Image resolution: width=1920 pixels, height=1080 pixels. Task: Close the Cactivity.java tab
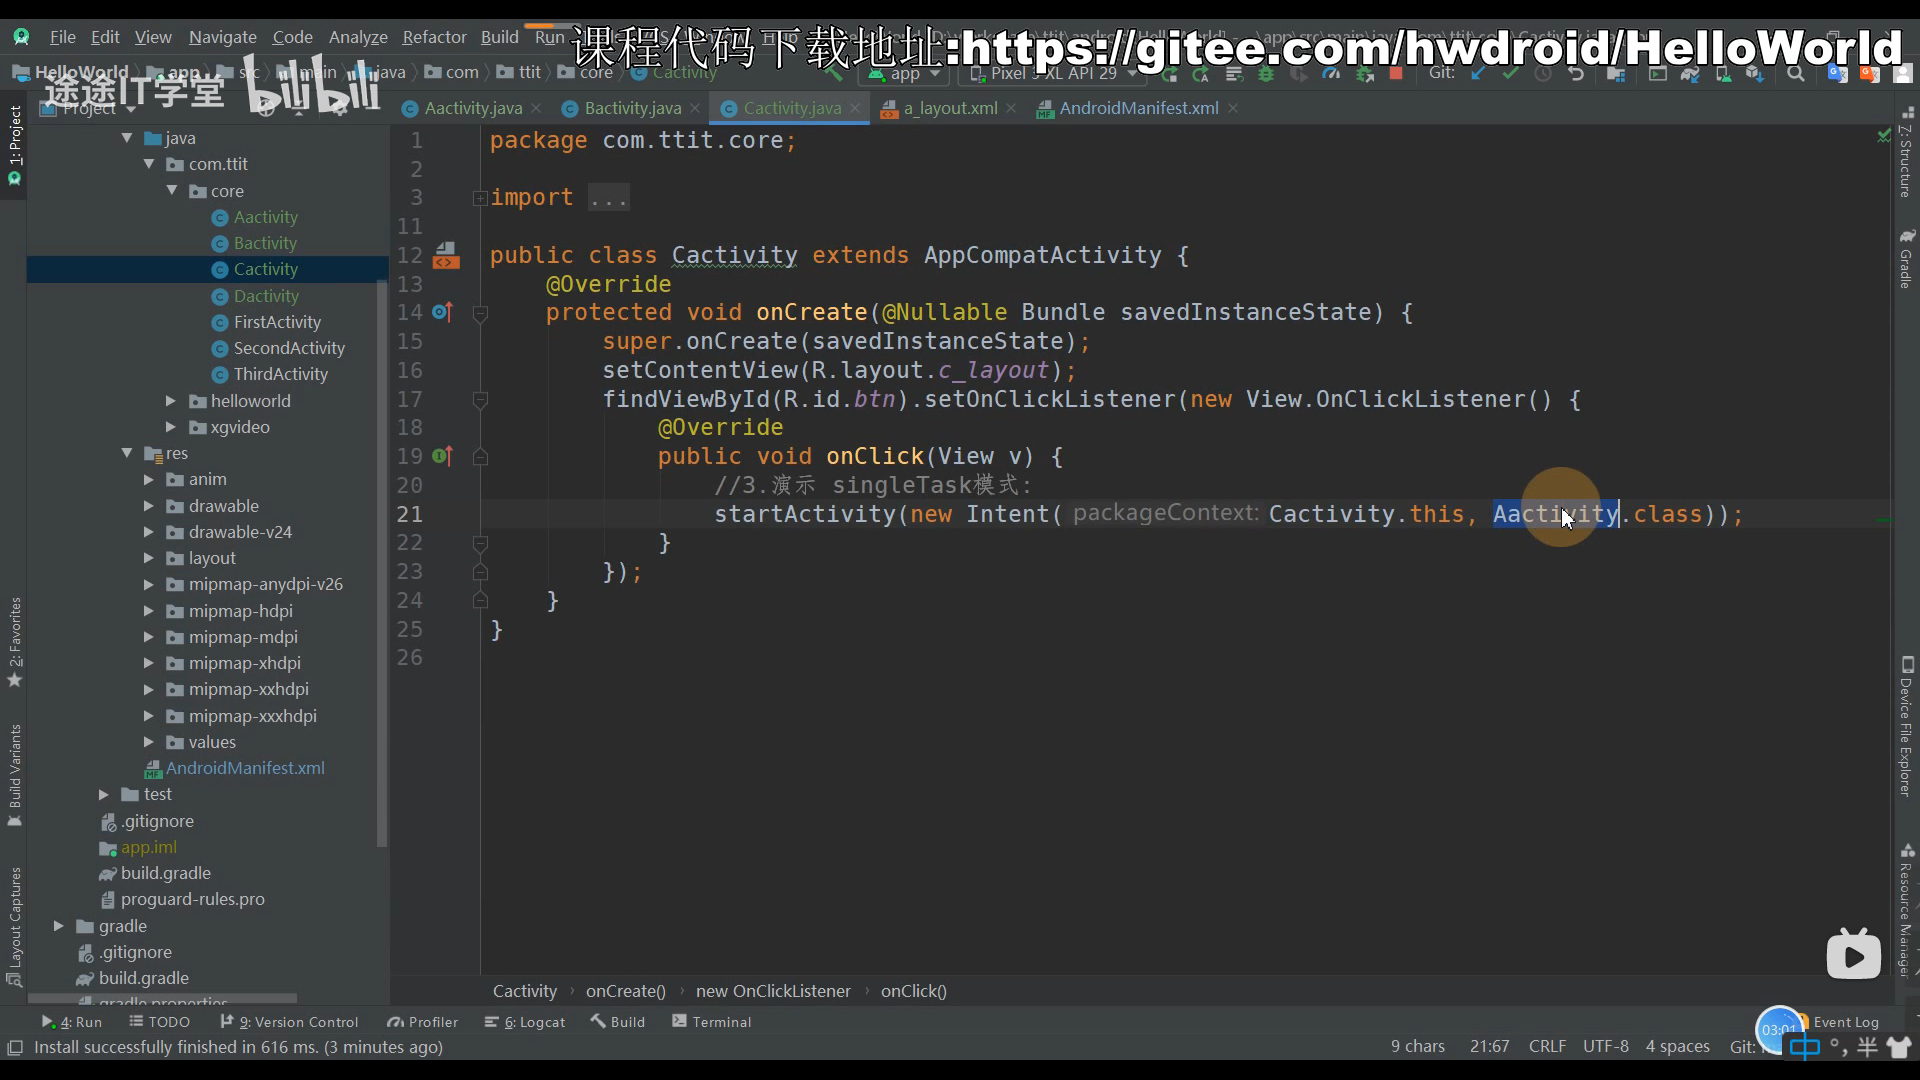[x=855, y=108]
